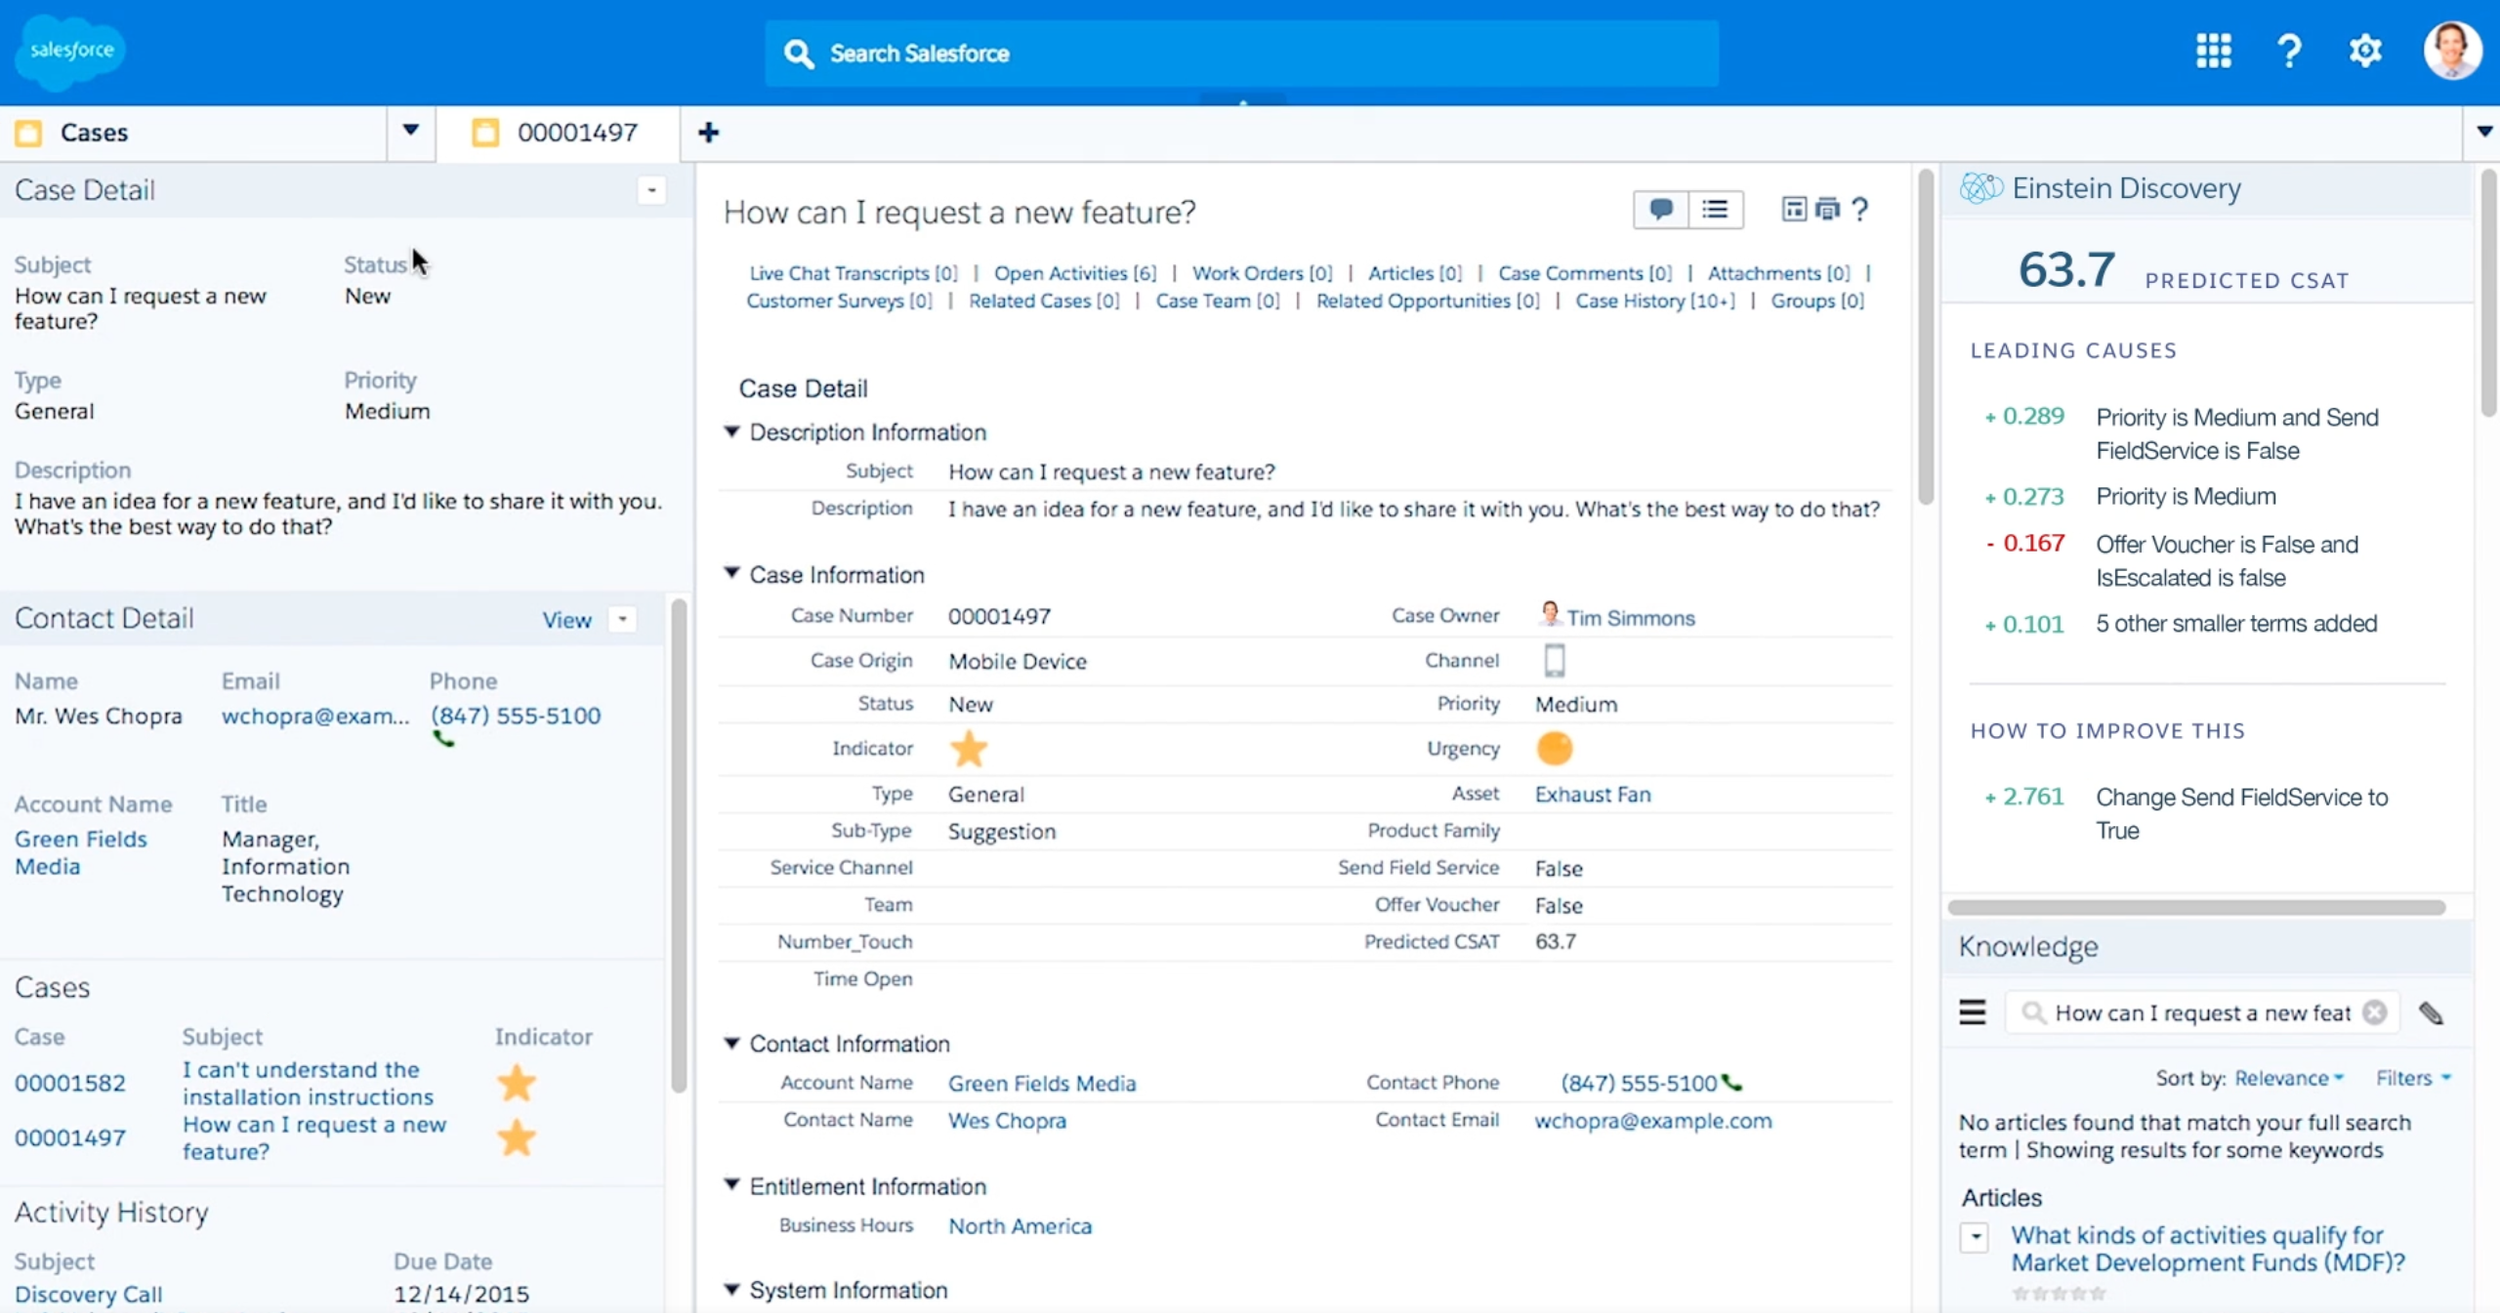Click the mobile device channel icon
Viewport: 2500px width, 1313px height.
1554,661
